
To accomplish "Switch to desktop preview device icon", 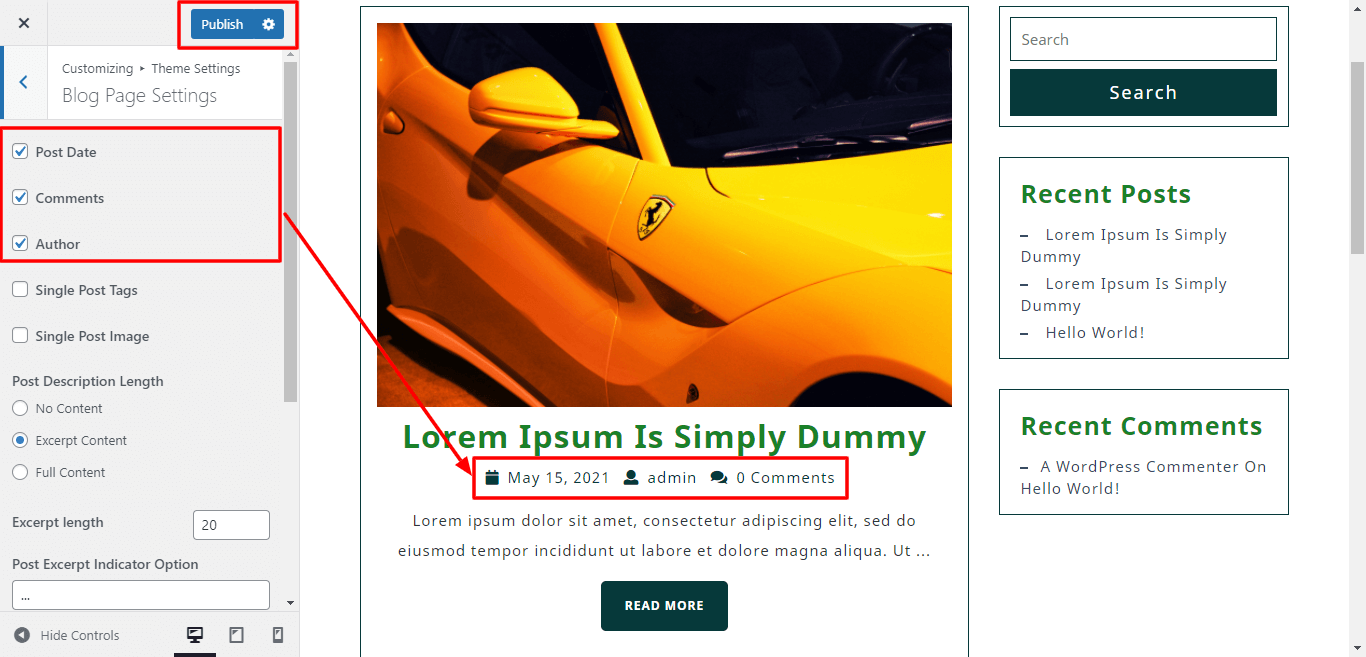I will click(x=195, y=635).
